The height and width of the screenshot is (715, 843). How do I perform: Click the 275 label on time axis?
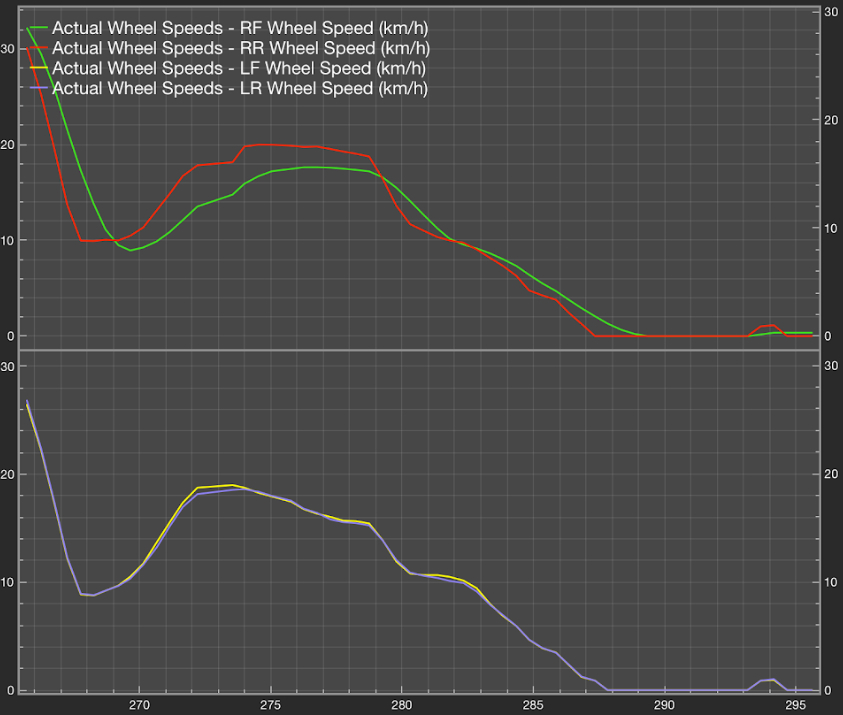tap(270, 705)
